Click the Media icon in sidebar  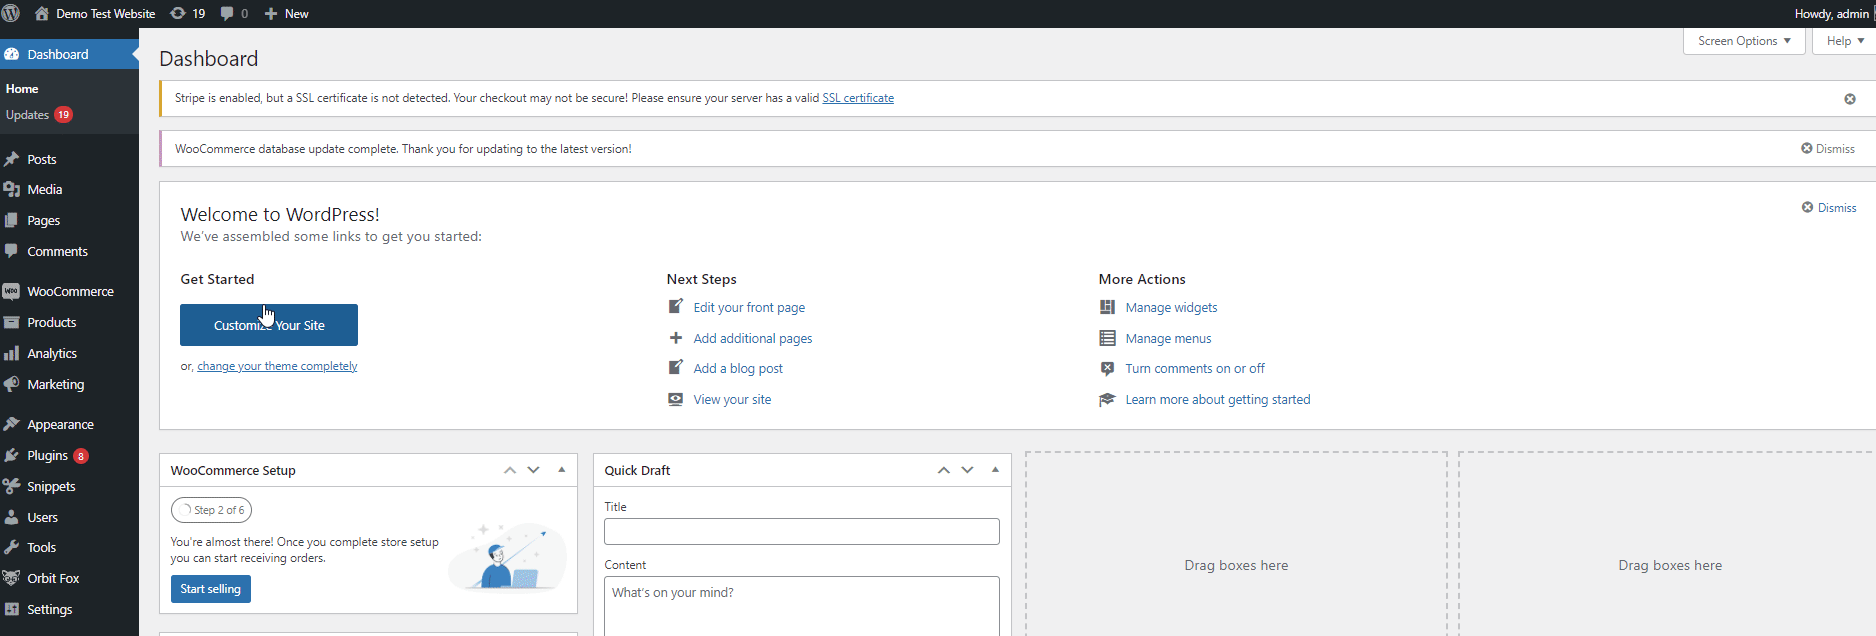[x=12, y=189]
